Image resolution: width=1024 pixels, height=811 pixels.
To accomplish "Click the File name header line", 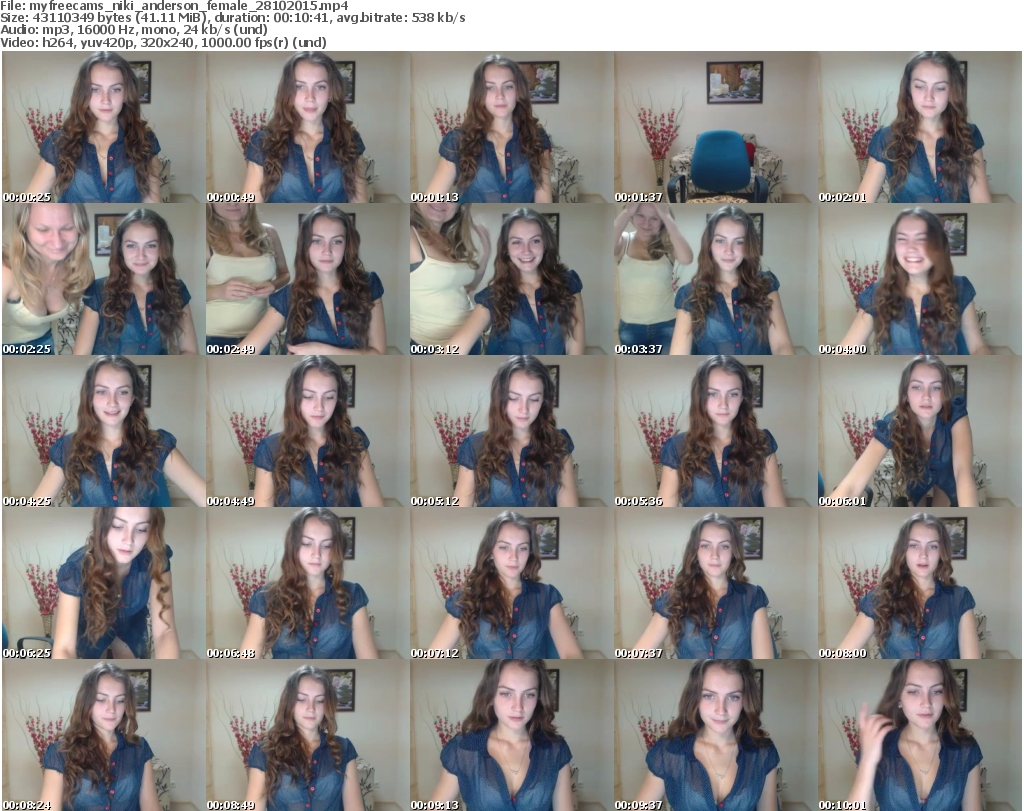I will click(x=174, y=6).
